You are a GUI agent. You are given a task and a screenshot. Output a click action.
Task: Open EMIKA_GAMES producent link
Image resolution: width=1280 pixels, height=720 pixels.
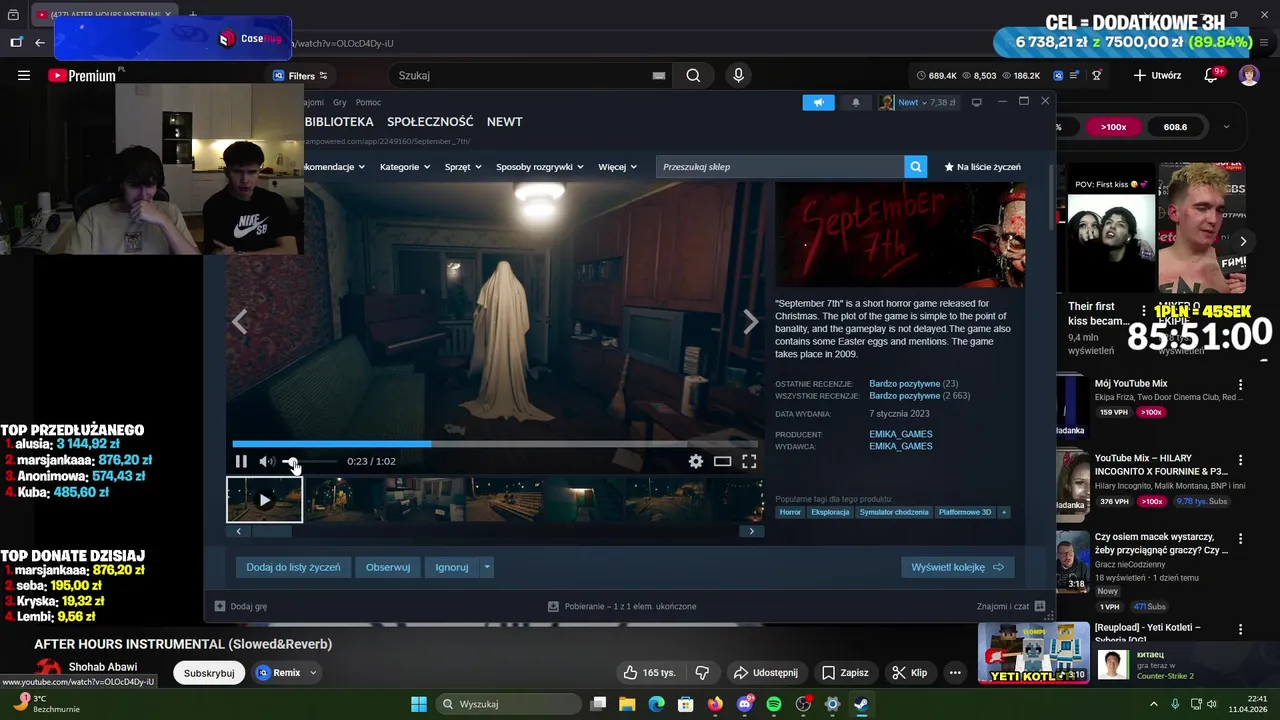pyautogui.click(x=901, y=434)
